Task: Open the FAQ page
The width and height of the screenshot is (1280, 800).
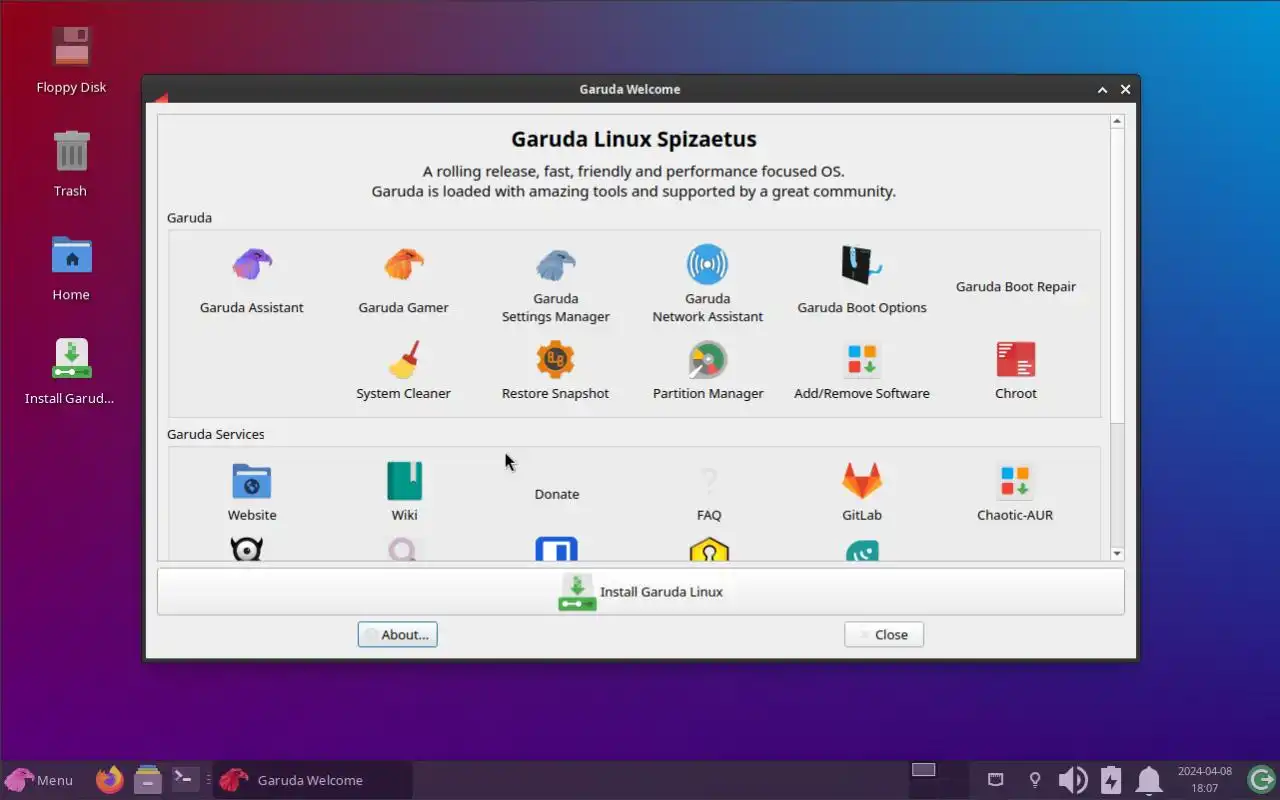Action: point(708,492)
